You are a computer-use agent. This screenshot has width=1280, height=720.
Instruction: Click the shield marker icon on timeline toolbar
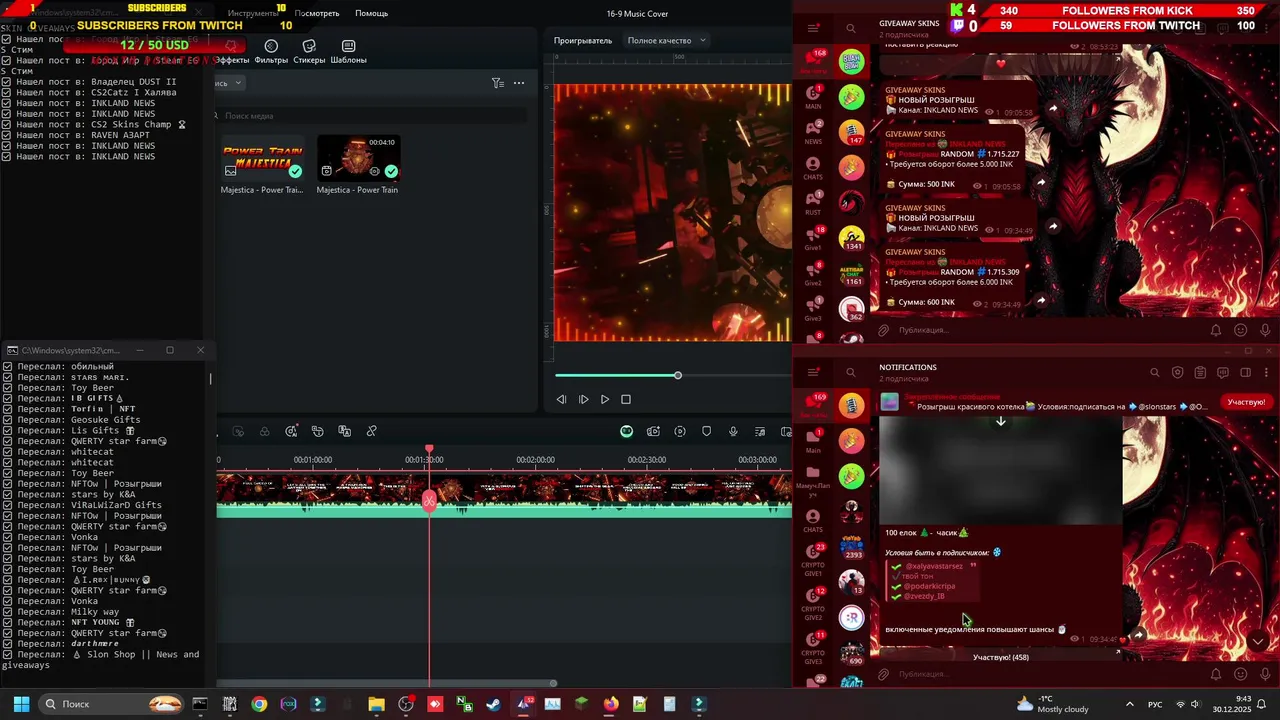[706, 431]
